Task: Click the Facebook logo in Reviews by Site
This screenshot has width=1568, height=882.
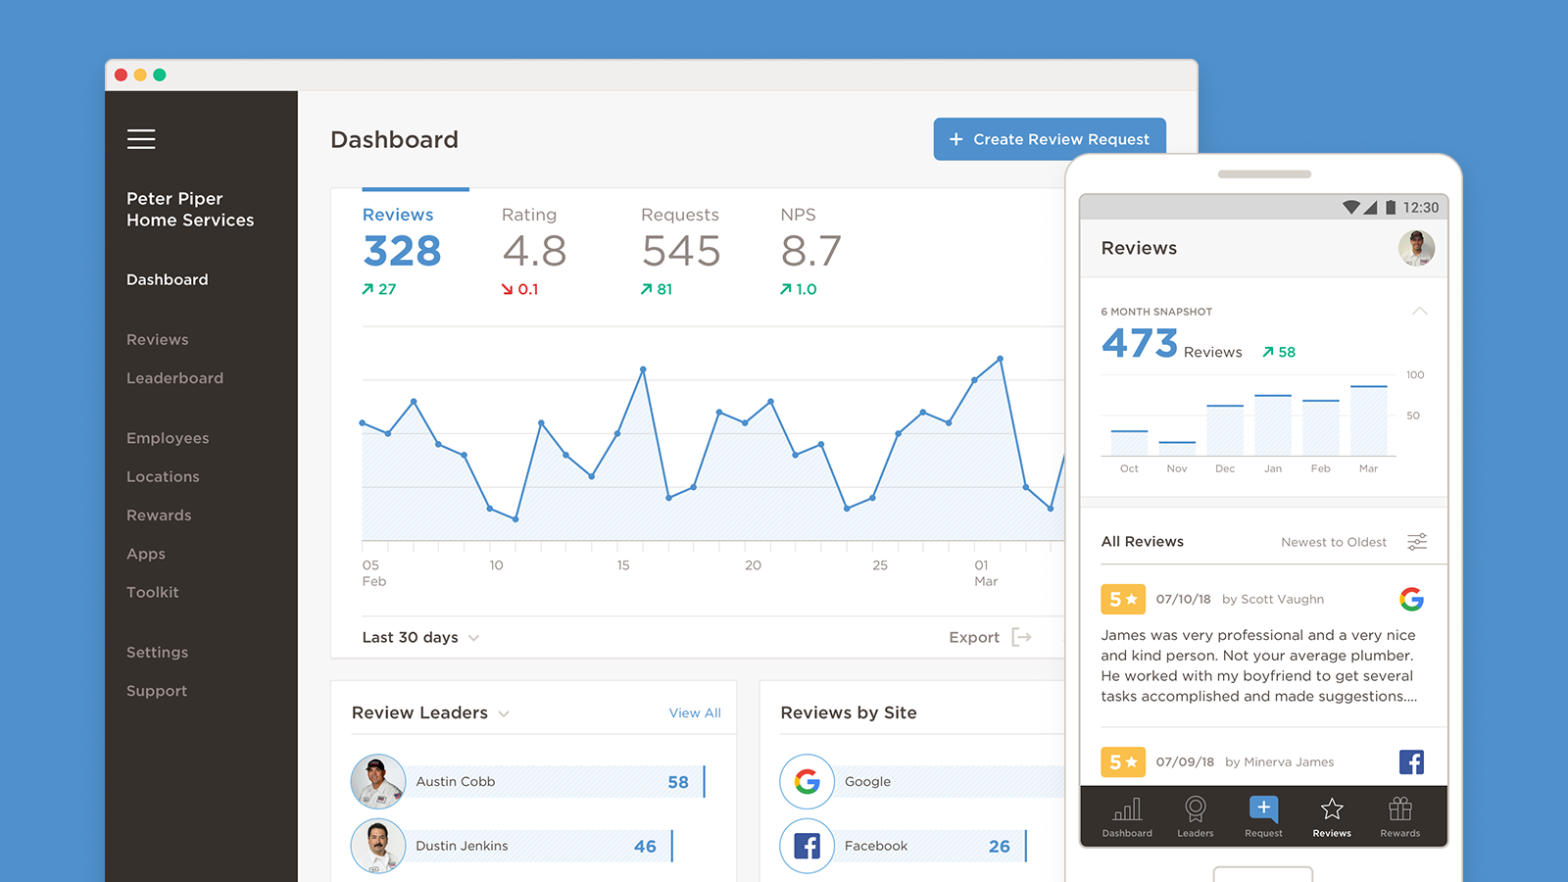Action: click(x=807, y=846)
